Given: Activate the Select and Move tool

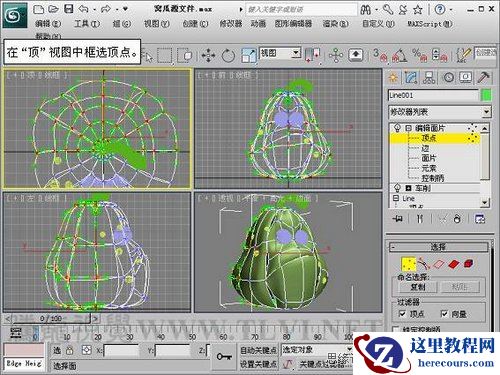Looking at the screenshot, I should (x=208, y=55).
